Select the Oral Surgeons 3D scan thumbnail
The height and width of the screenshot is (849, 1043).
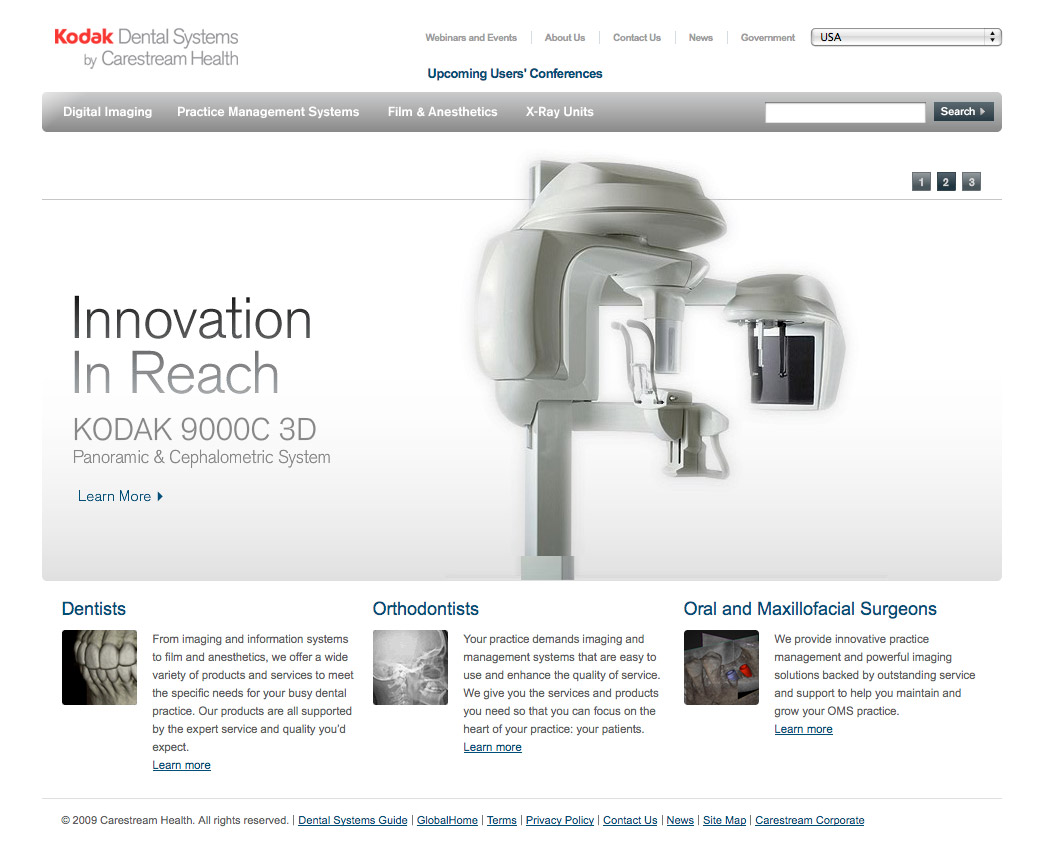click(721, 667)
